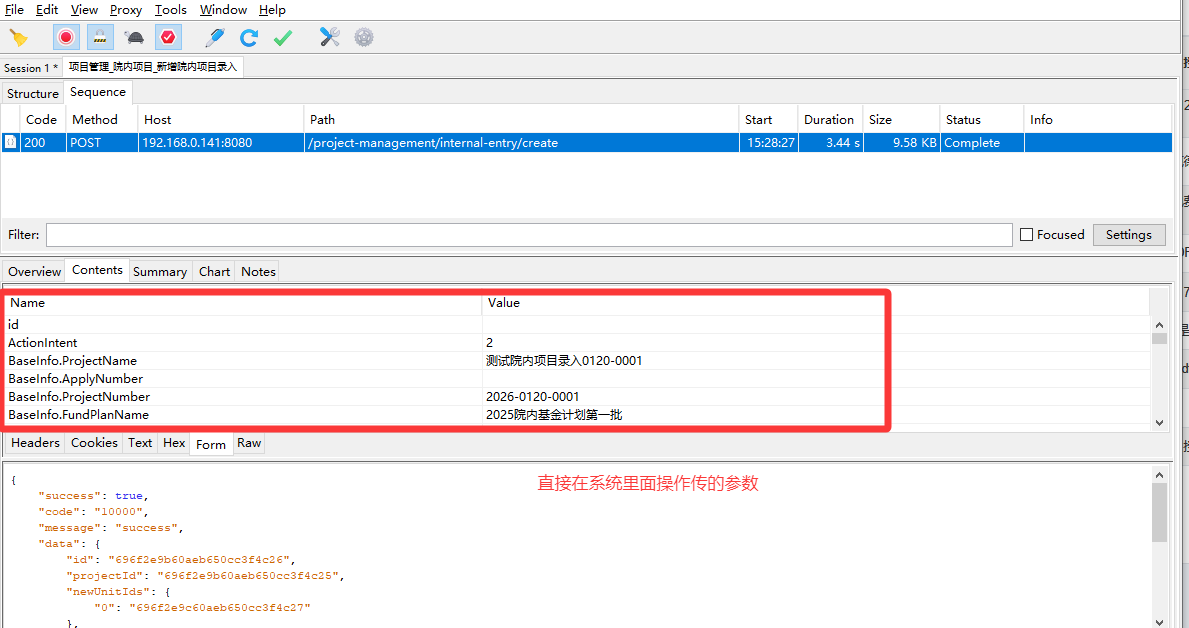Image resolution: width=1189 pixels, height=628 pixels.
Task: Open the Settings gear icon
Action: pyautogui.click(x=364, y=37)
